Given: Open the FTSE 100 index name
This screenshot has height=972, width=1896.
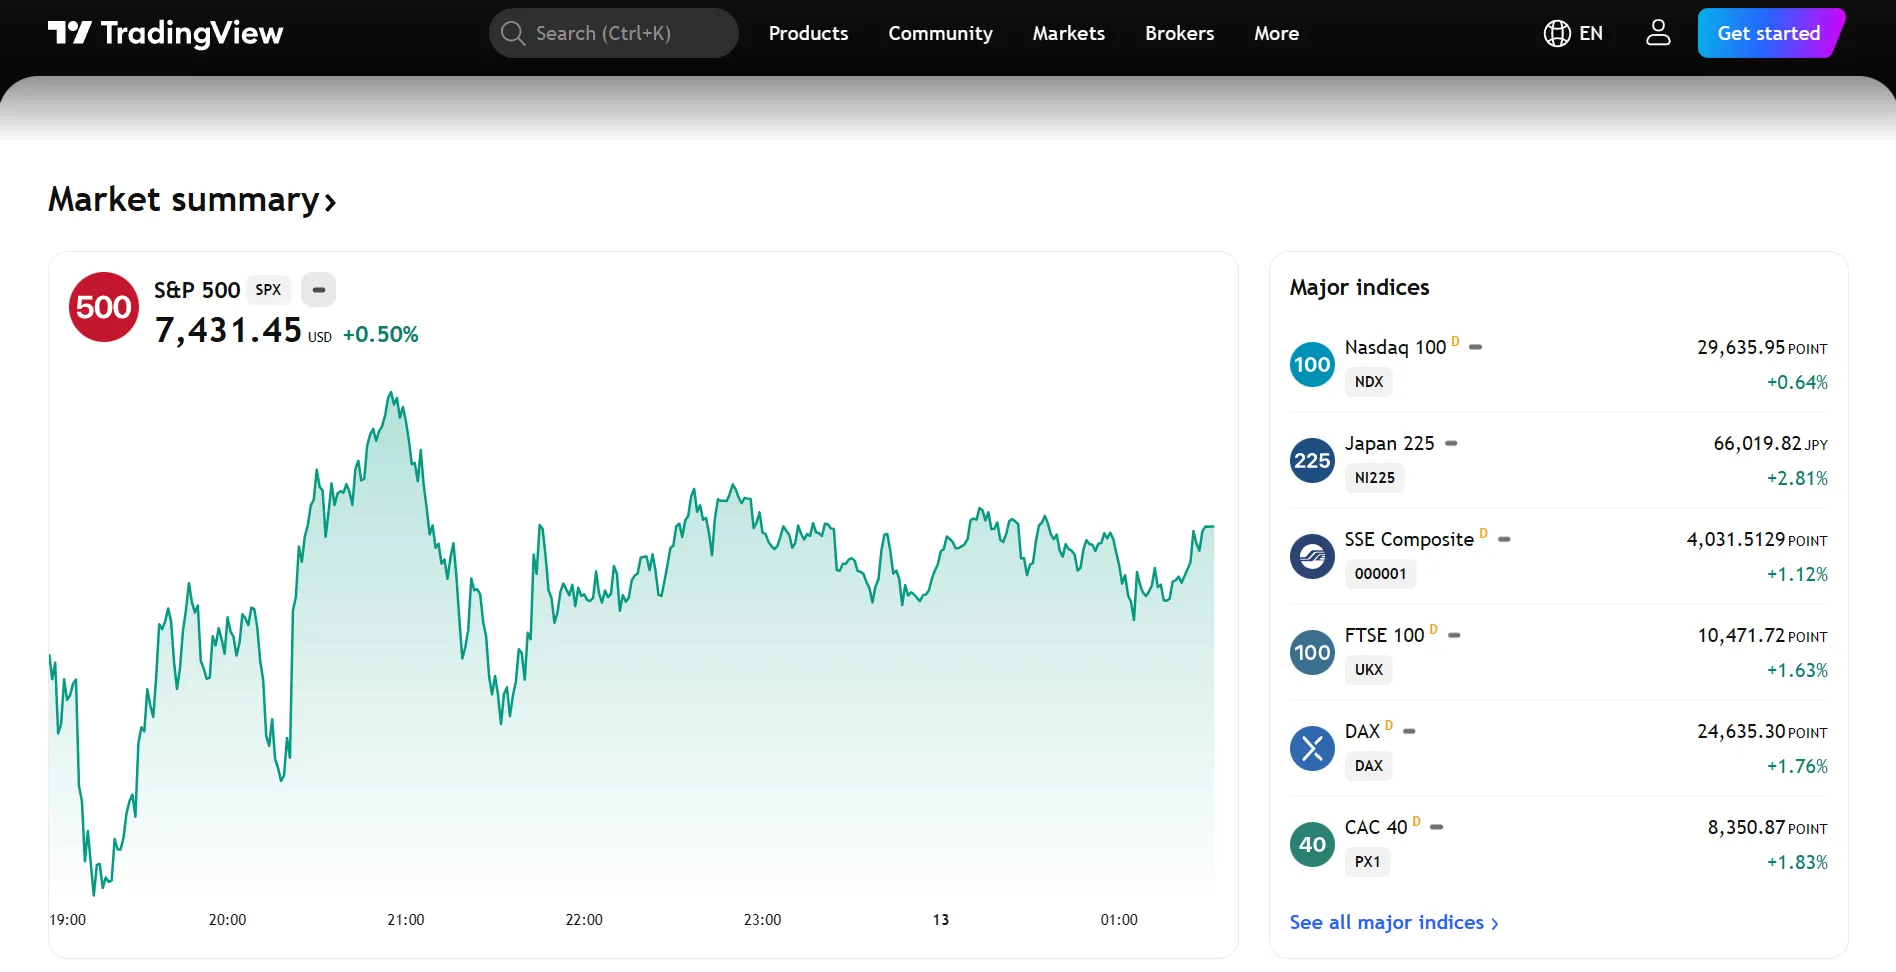Looking at the screenshot, I should pos(1384,635).
